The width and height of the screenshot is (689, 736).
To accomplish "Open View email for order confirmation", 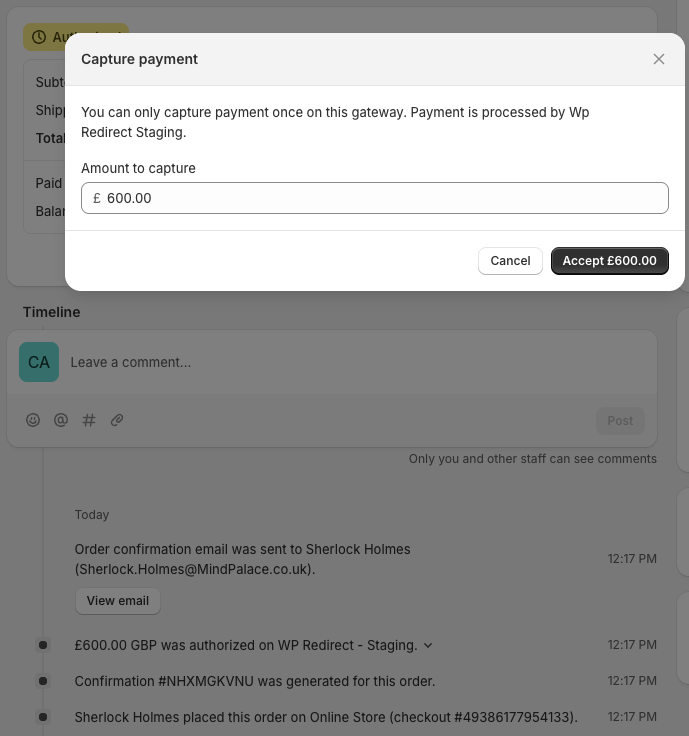I will coord(118,601).
